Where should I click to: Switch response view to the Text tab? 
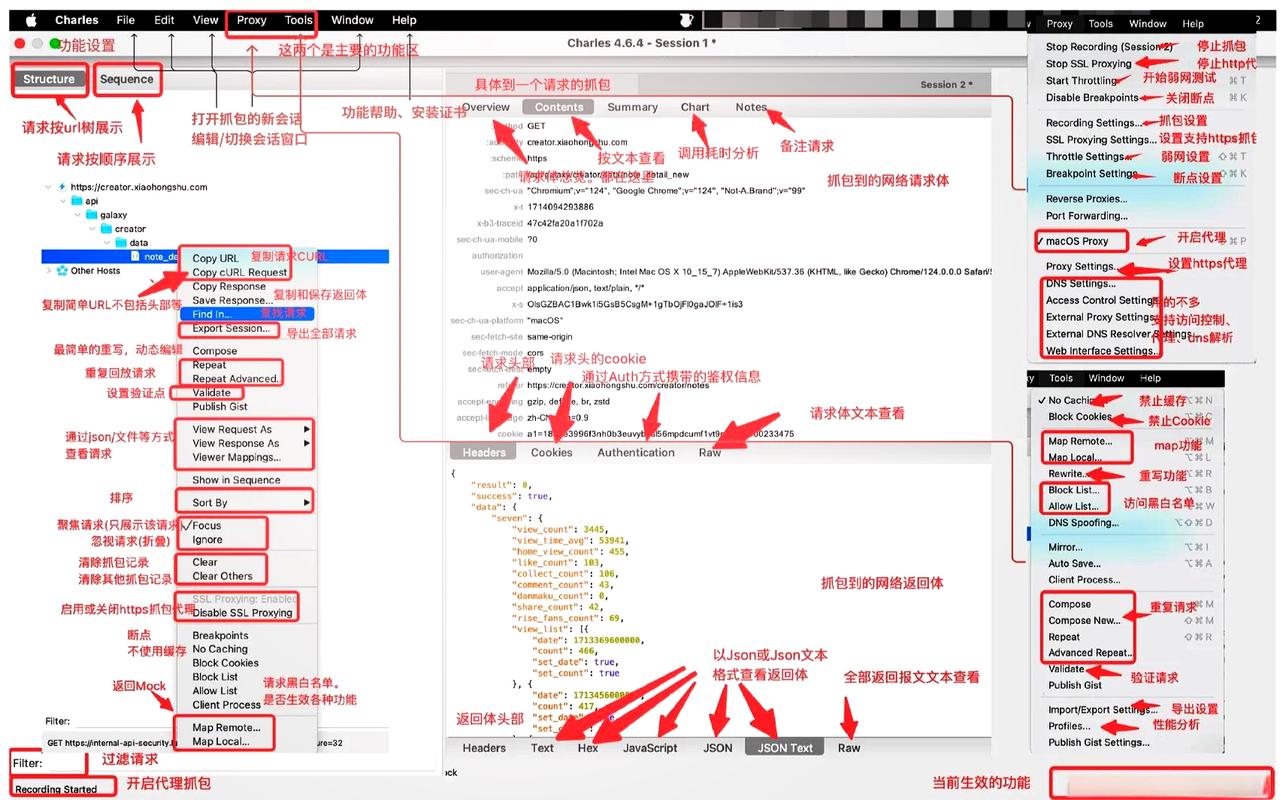pyautogui.click(x=543, y=748)
